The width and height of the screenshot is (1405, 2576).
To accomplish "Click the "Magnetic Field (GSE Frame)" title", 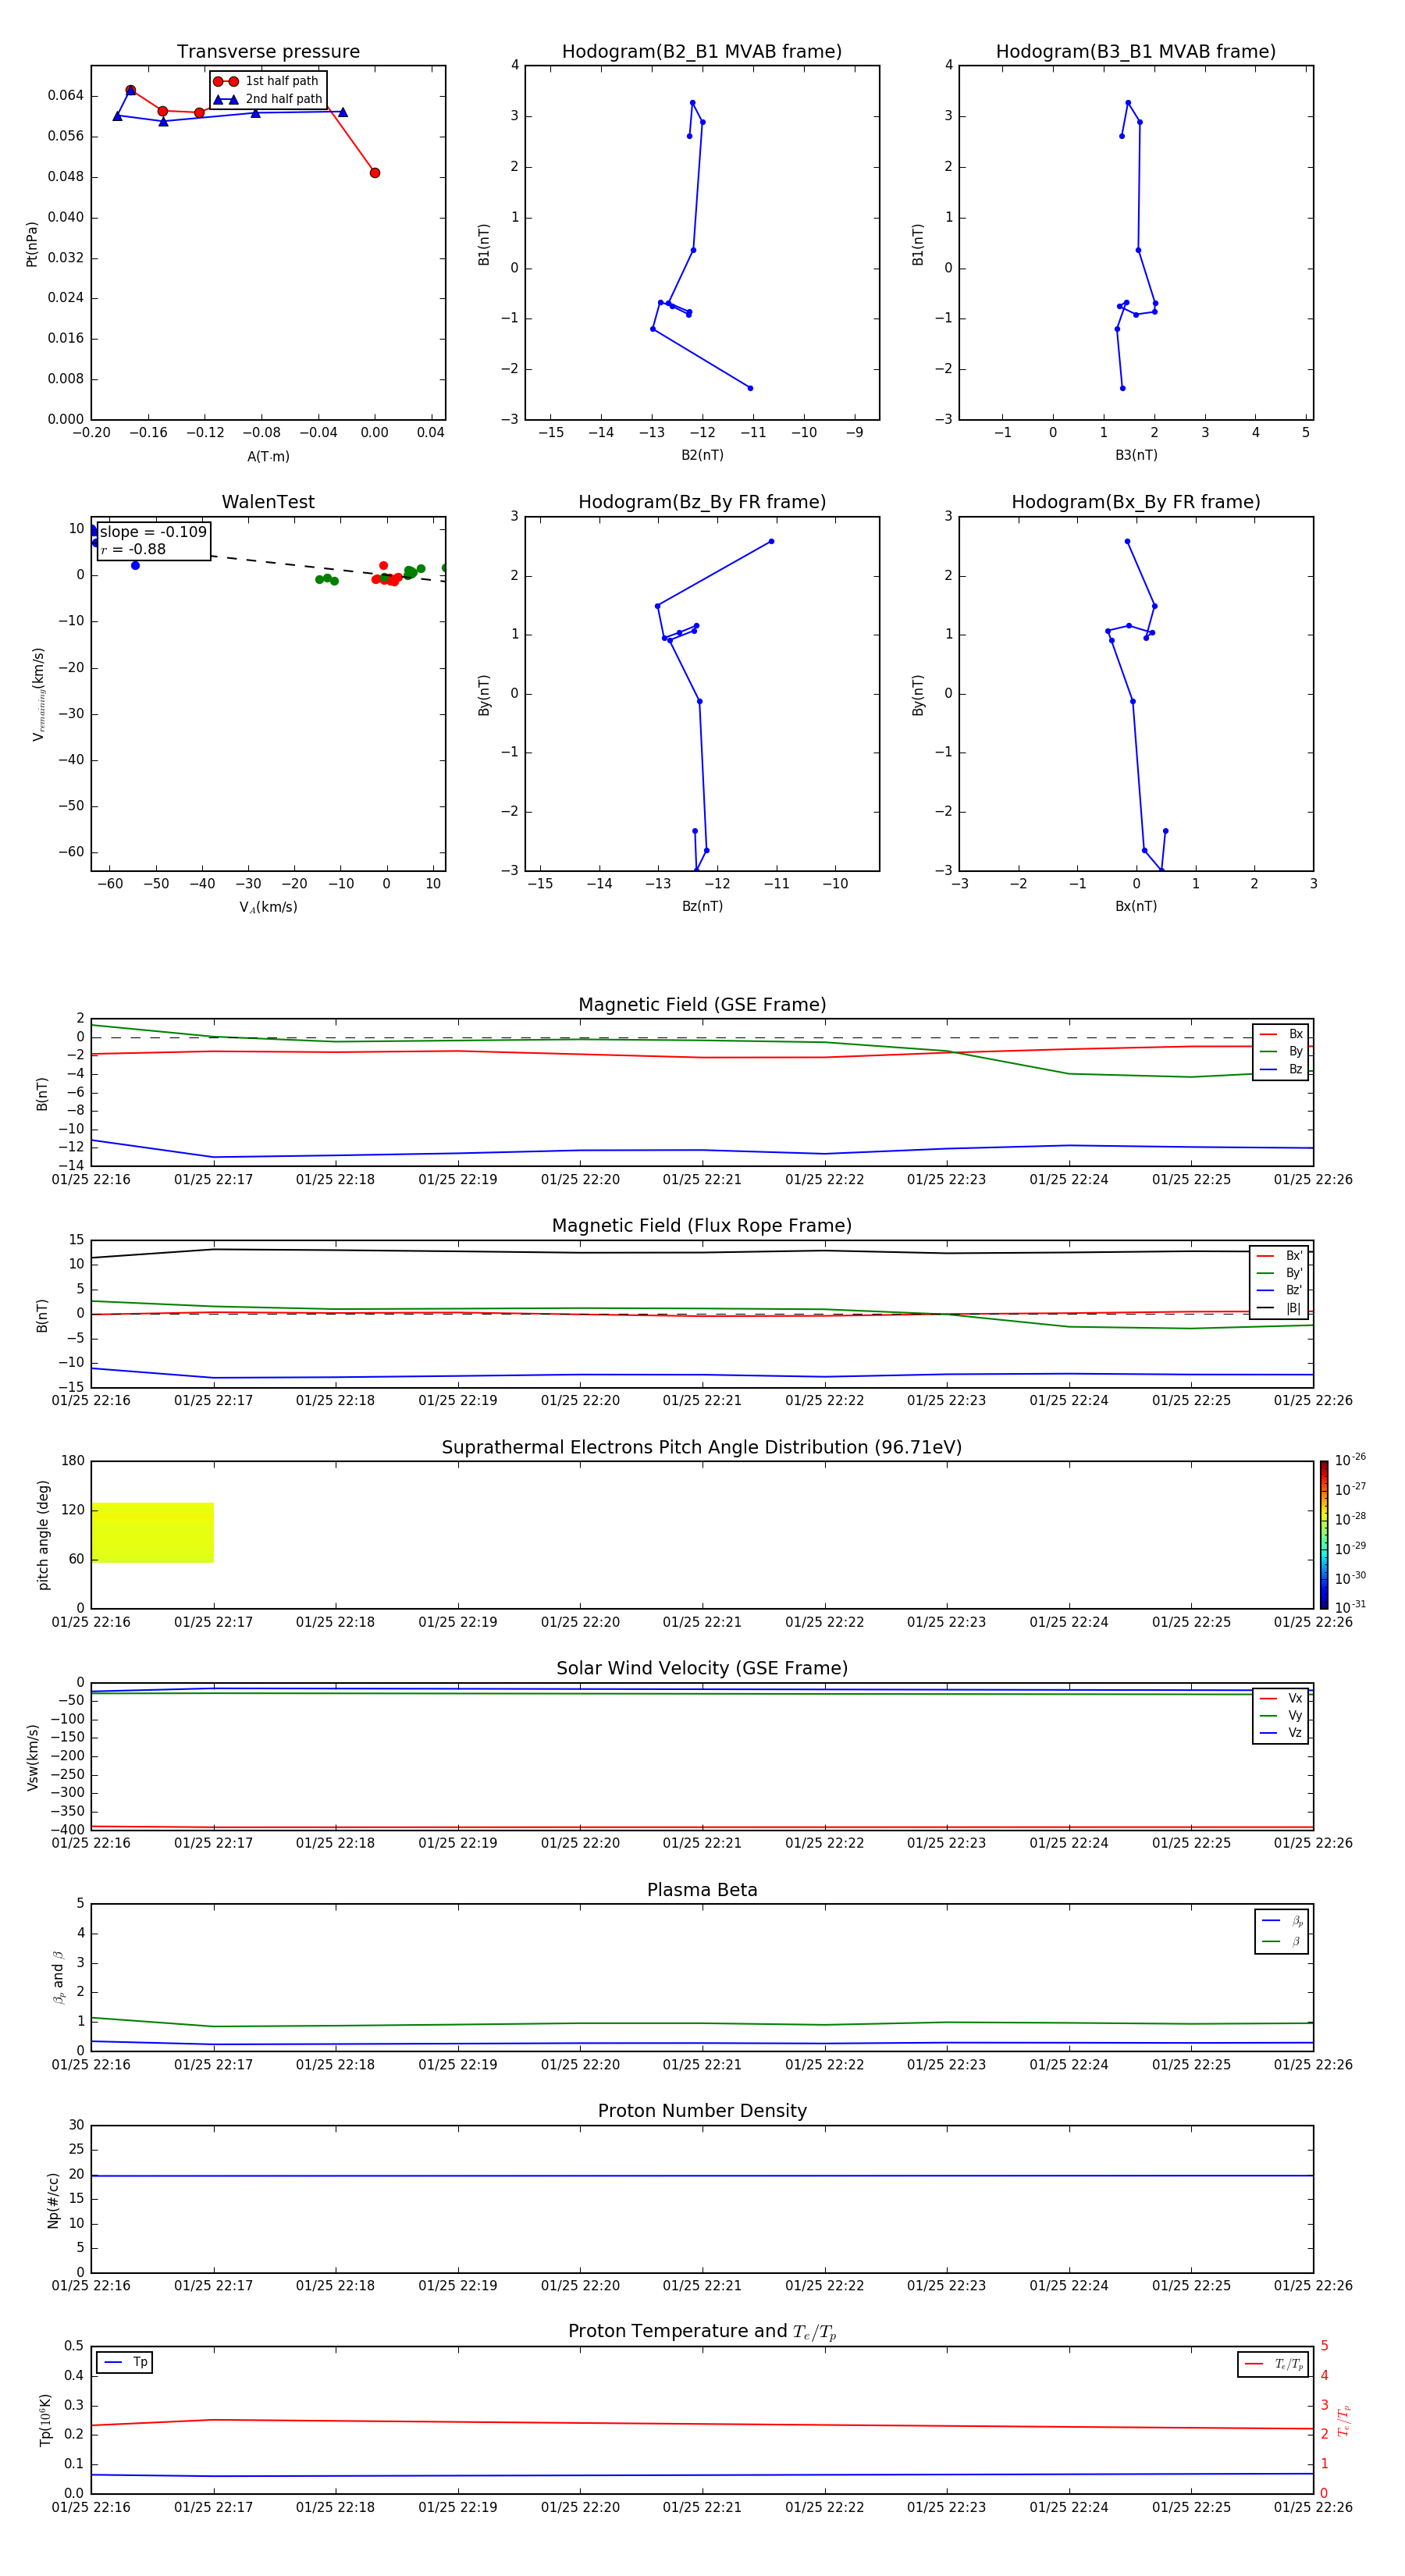I will click(702, 1005).
